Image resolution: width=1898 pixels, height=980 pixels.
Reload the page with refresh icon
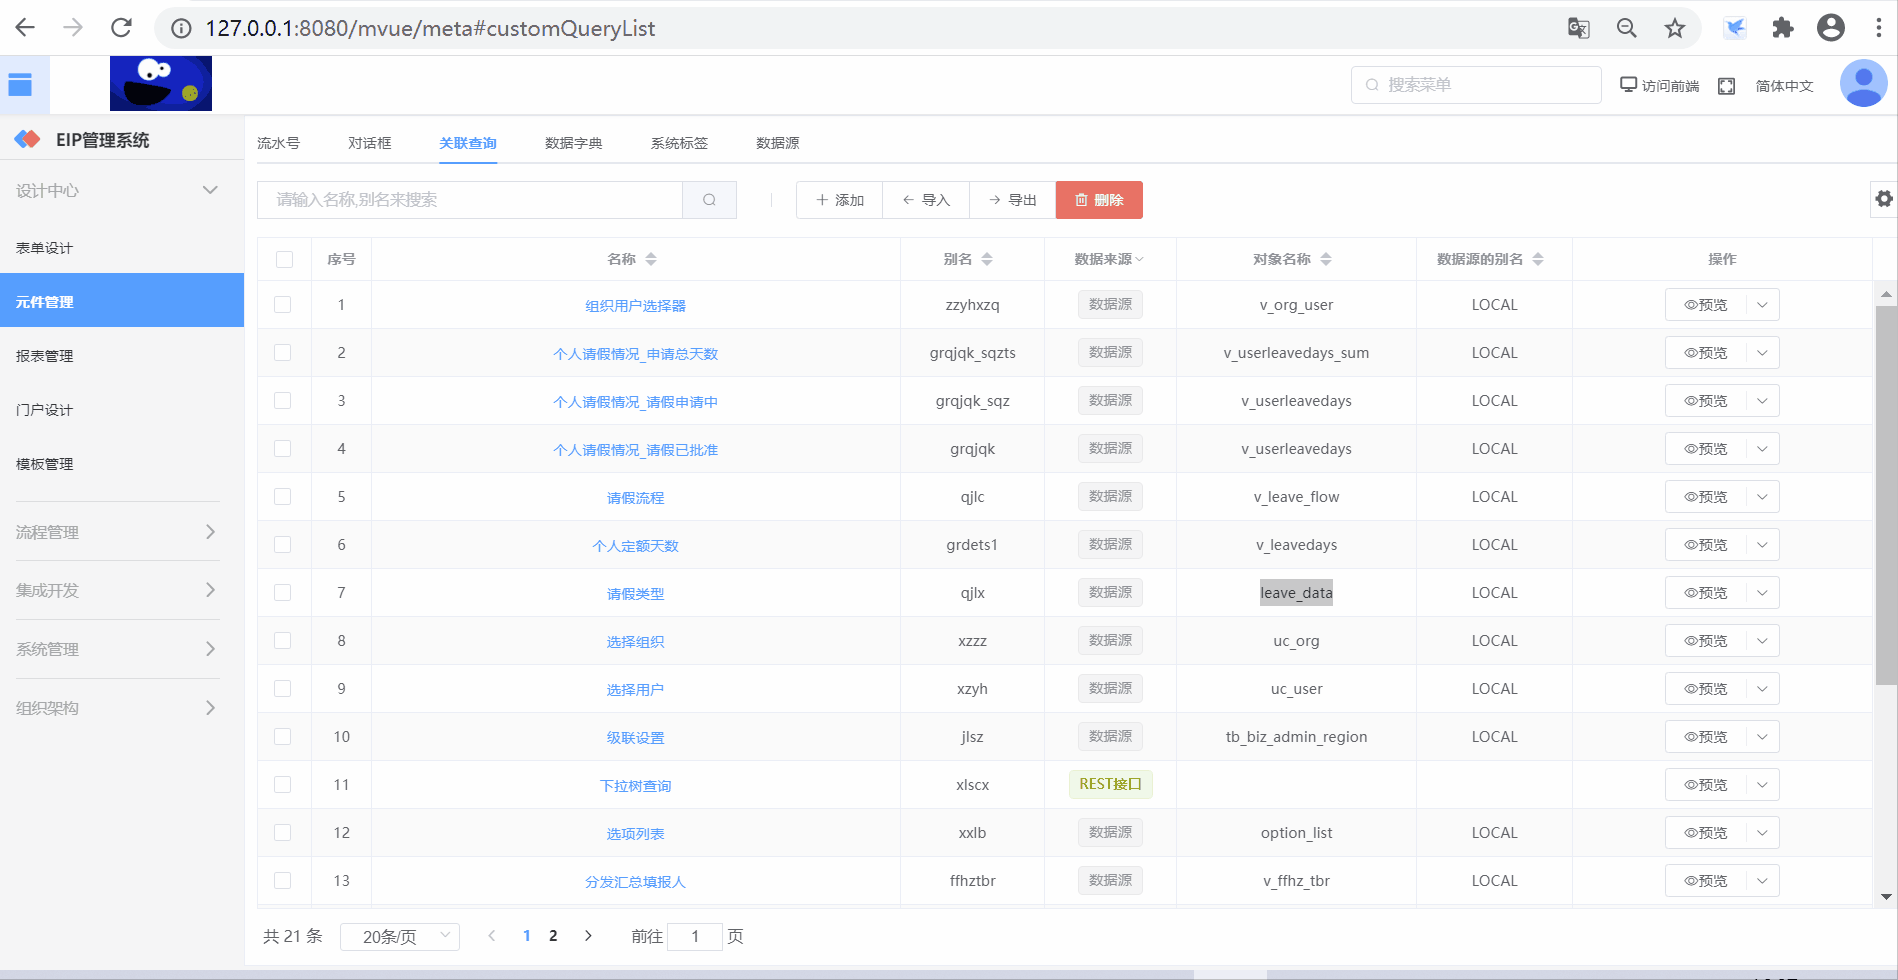(121, 28)
